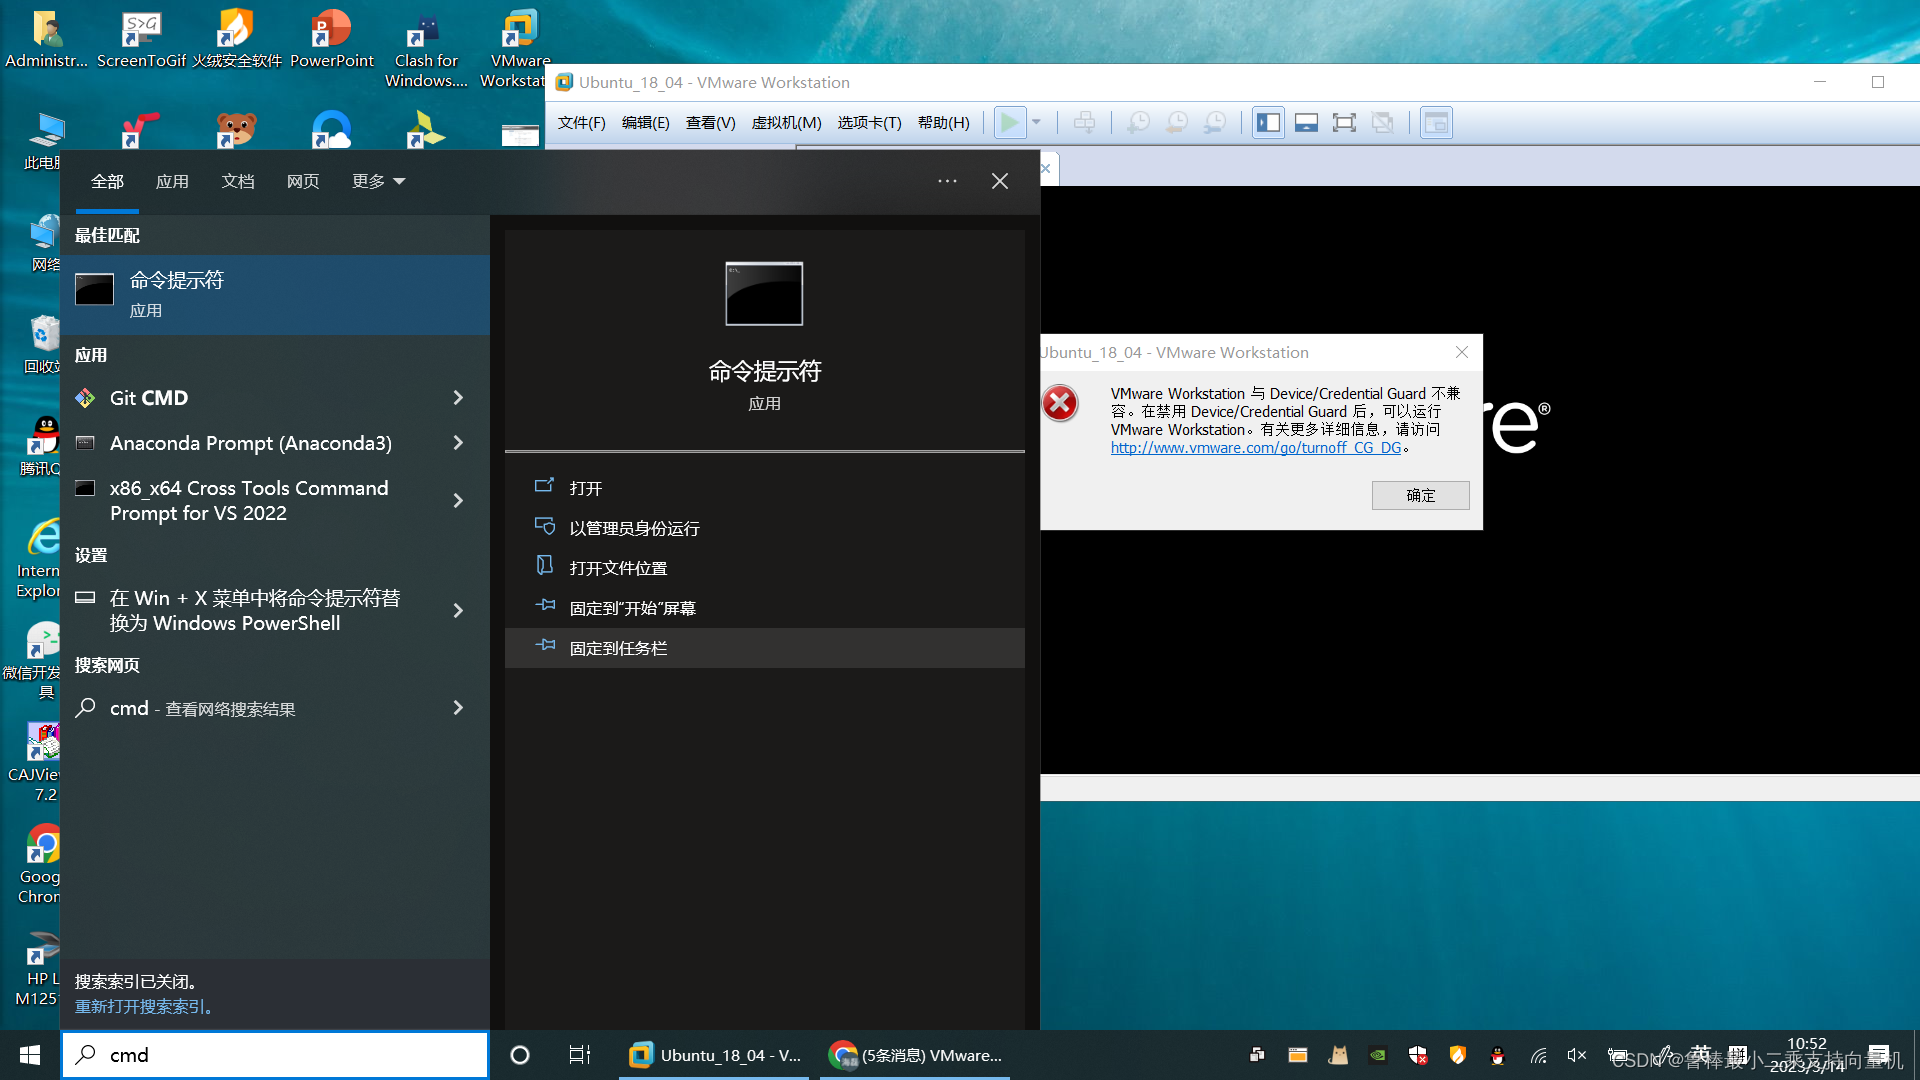1920x1080 pixels.
Task: Expand x86_x64 Cross Tools chevron
Action: [458, 500]
